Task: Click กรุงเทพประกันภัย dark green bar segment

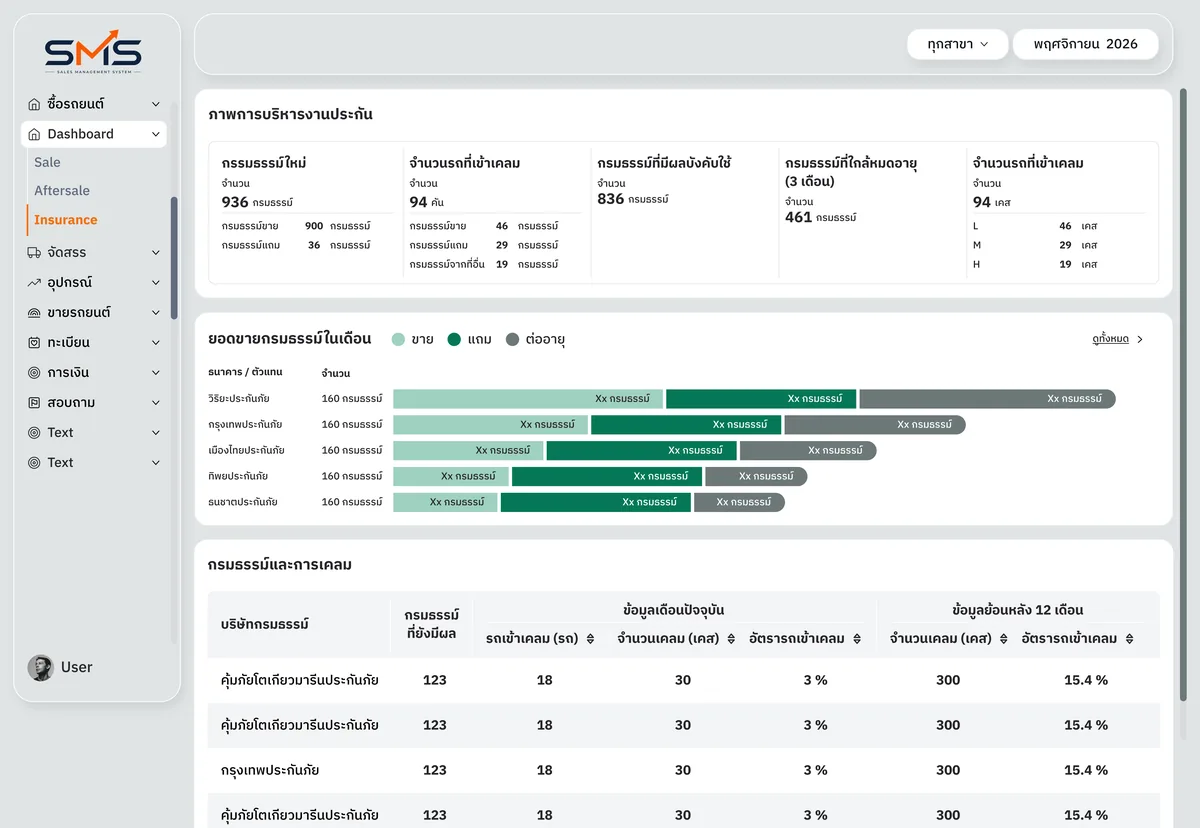Action: (685, 425)
